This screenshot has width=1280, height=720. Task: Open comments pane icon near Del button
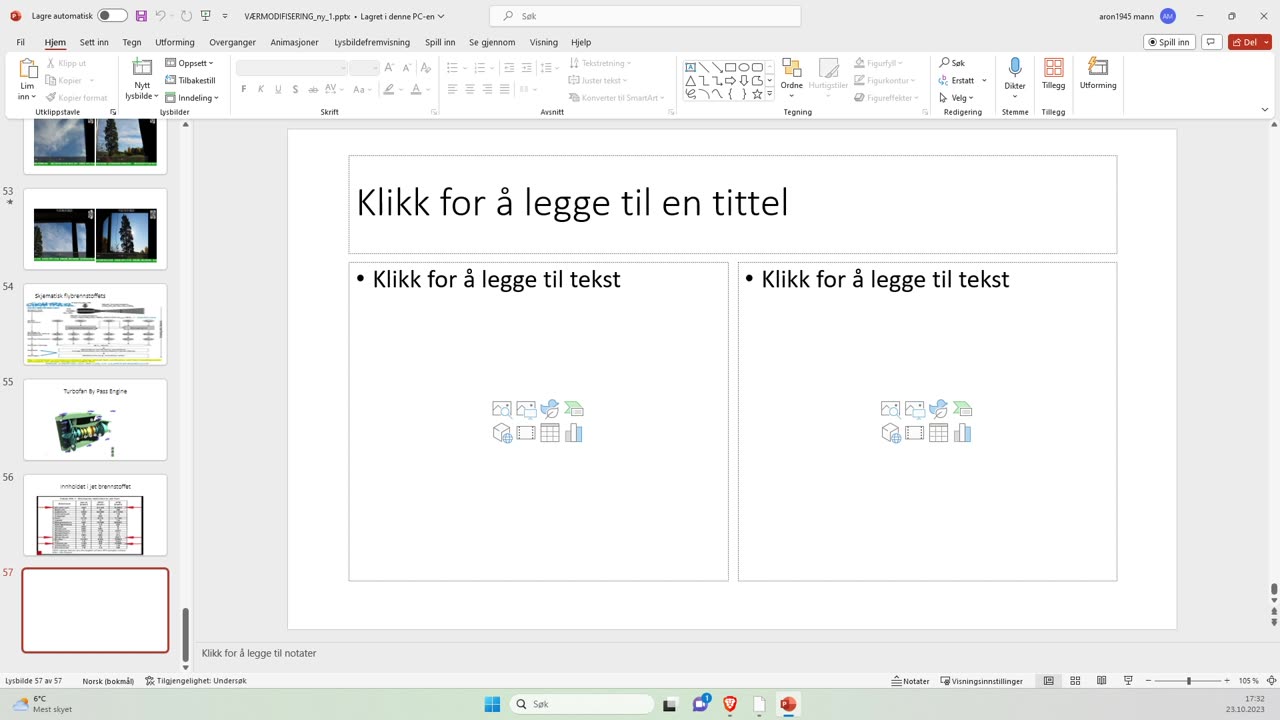(x=1211, y=42)
